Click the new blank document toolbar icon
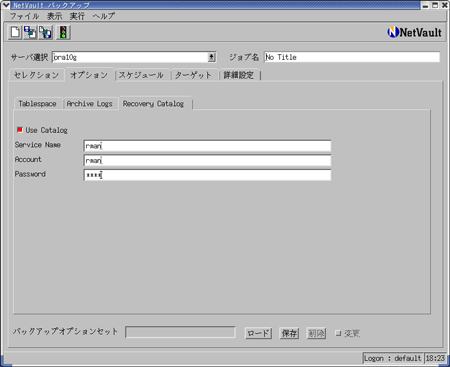This screenshot has height=367, width=450. coord(15,32)
